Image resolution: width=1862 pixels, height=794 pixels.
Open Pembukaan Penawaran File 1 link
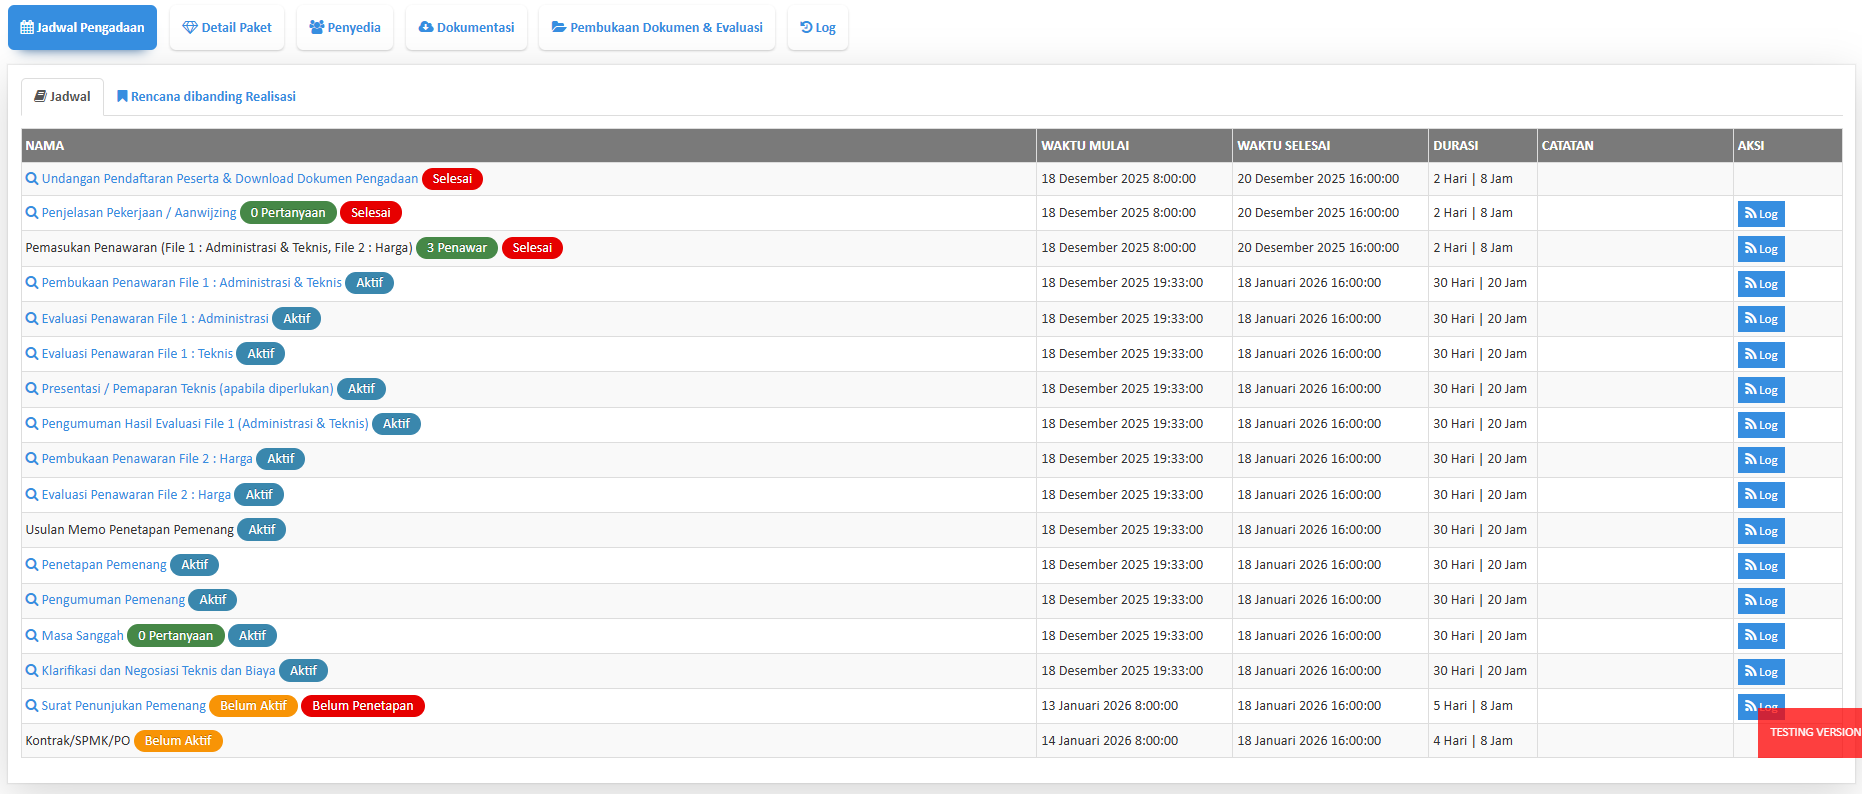(191, 283)
